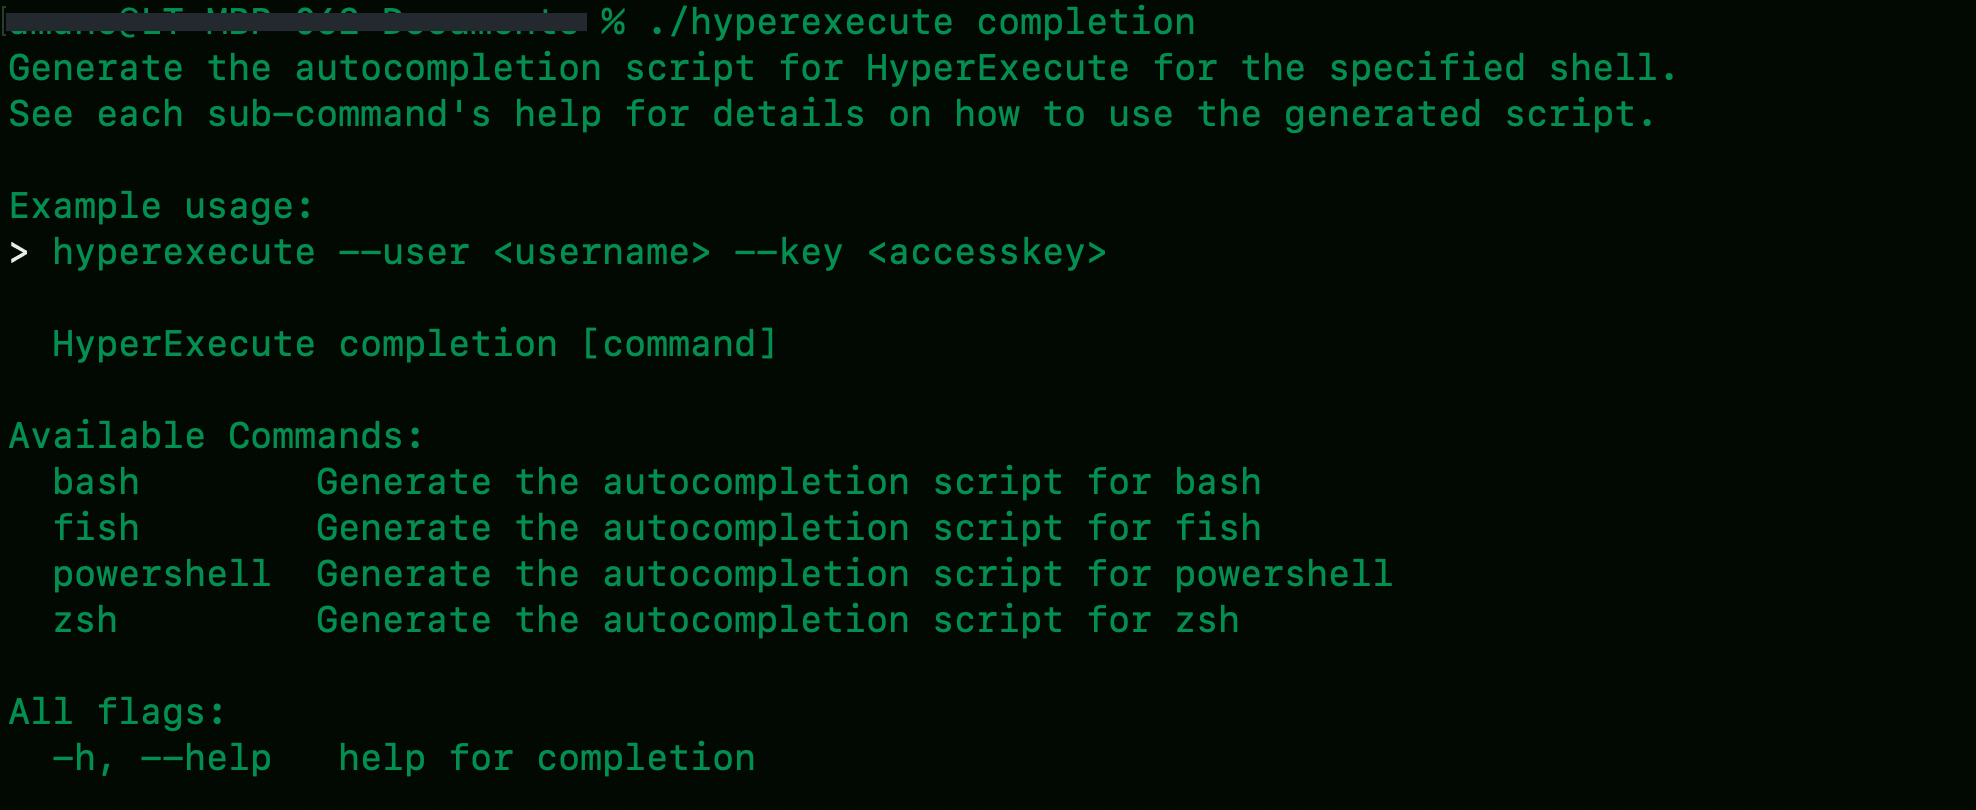Click the --user flag in the example
The height and width of the screenshot is (810, 1976).
point(404,252)
